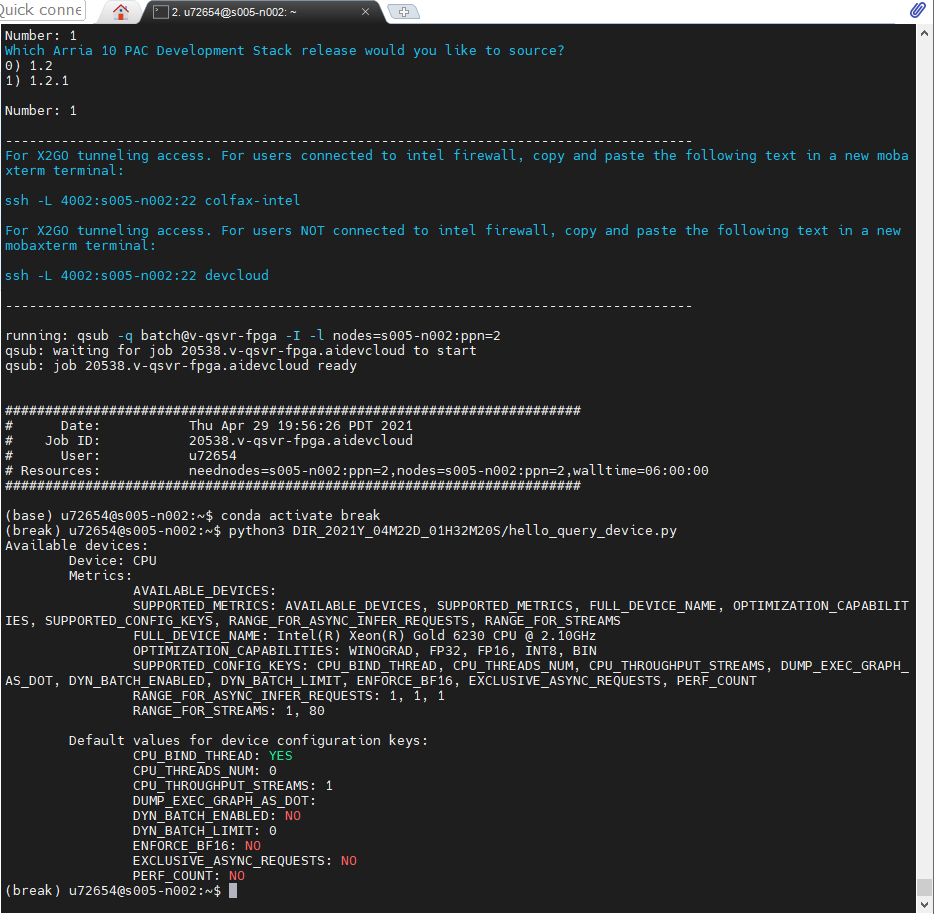The image size is (934, 914).
Task: Click the paperclip attachment icon
Action: 917,10
